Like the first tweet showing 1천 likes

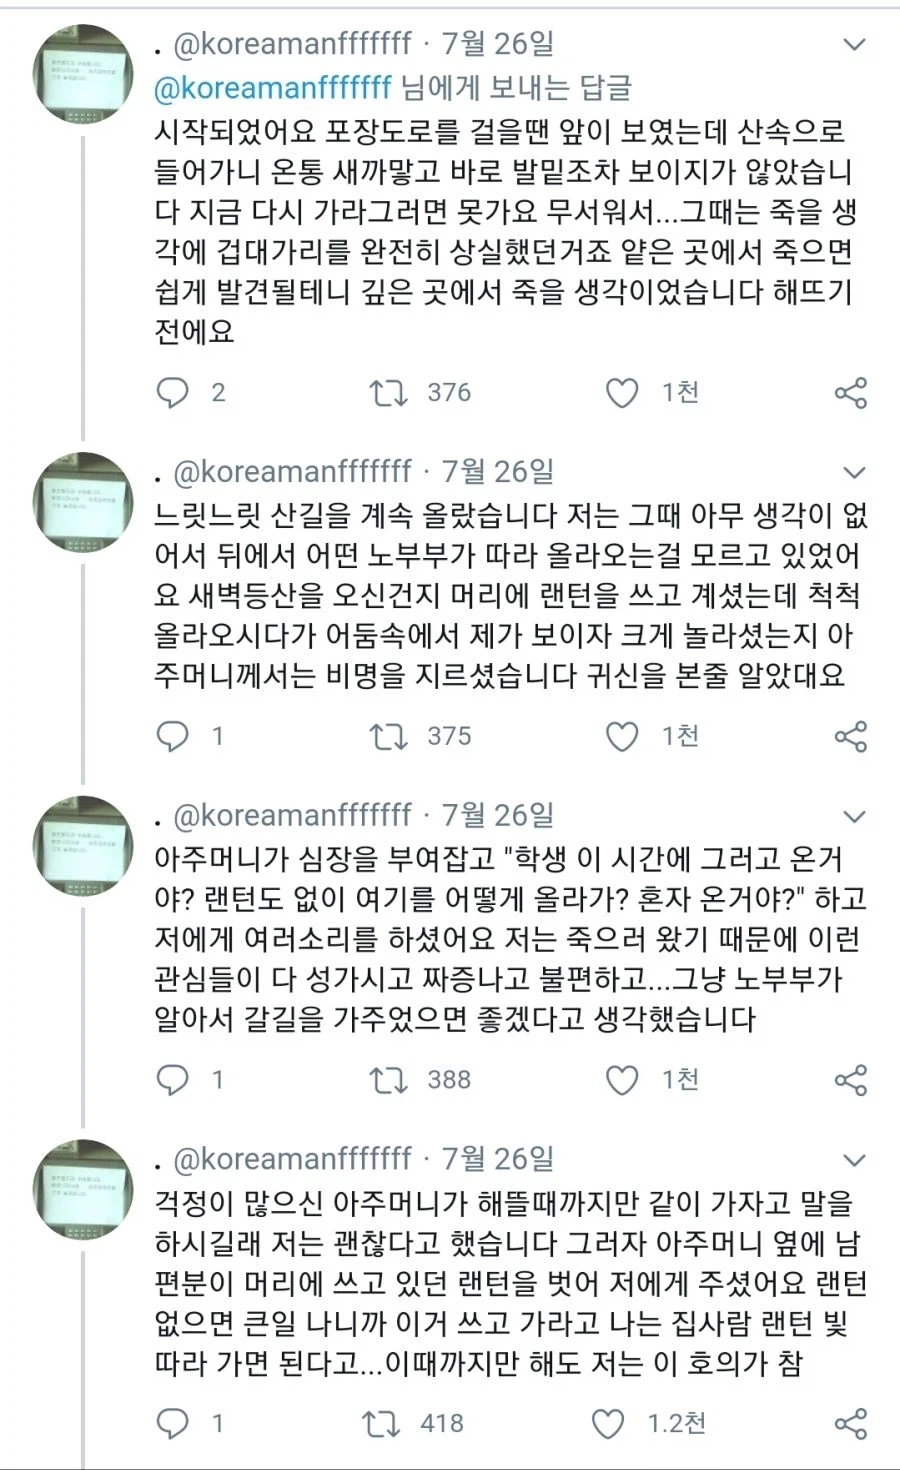coord(622,393)
